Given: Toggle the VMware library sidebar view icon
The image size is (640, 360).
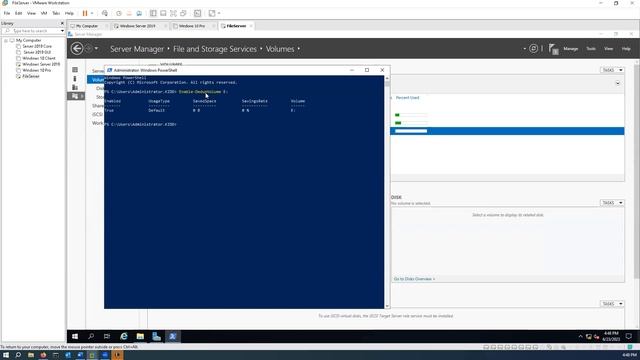Looking at the screenshot, I should (153, 13).
